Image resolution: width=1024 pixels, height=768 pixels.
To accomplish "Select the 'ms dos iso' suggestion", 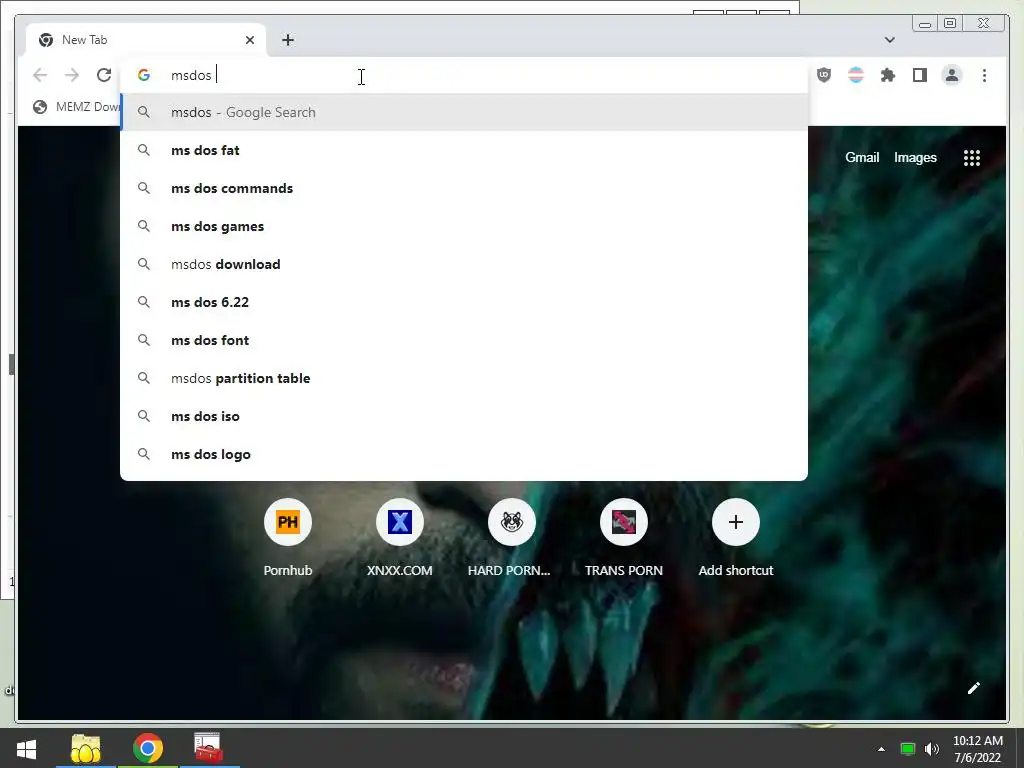I will pos(464,416).
